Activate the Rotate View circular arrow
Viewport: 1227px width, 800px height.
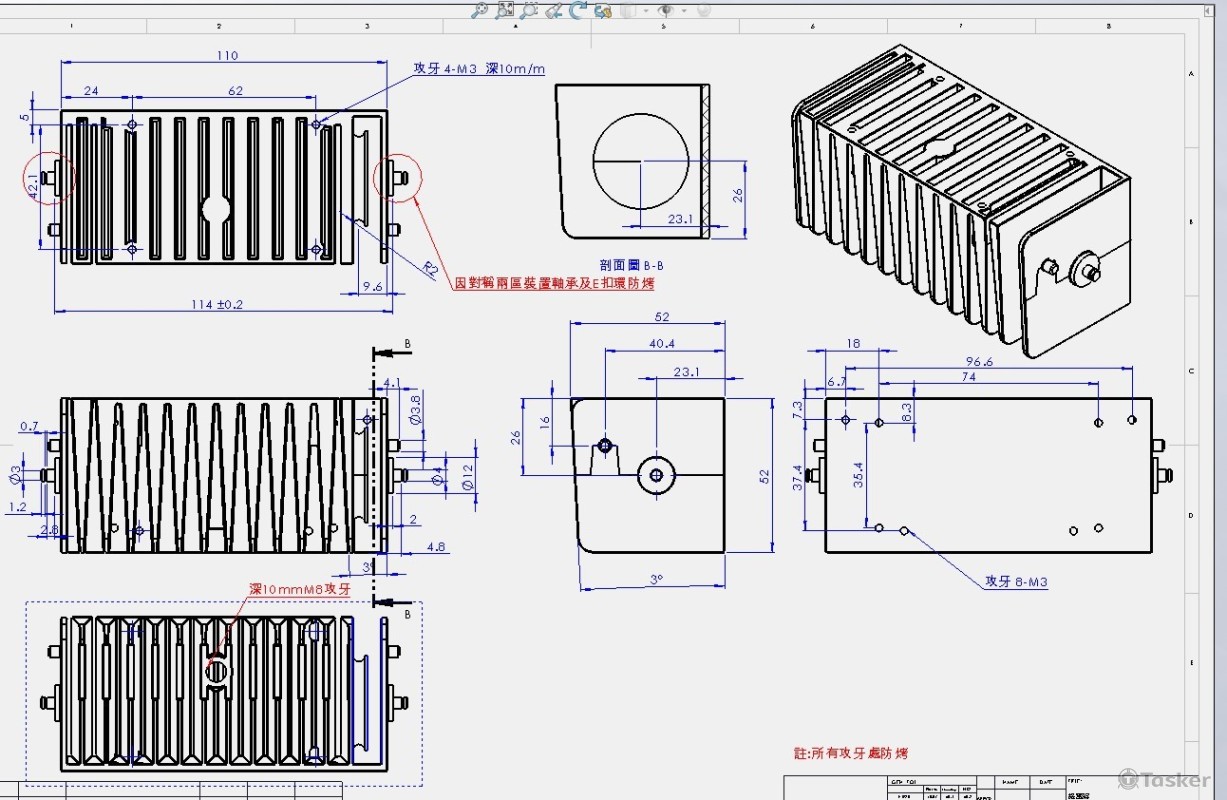tap(577, 10)
